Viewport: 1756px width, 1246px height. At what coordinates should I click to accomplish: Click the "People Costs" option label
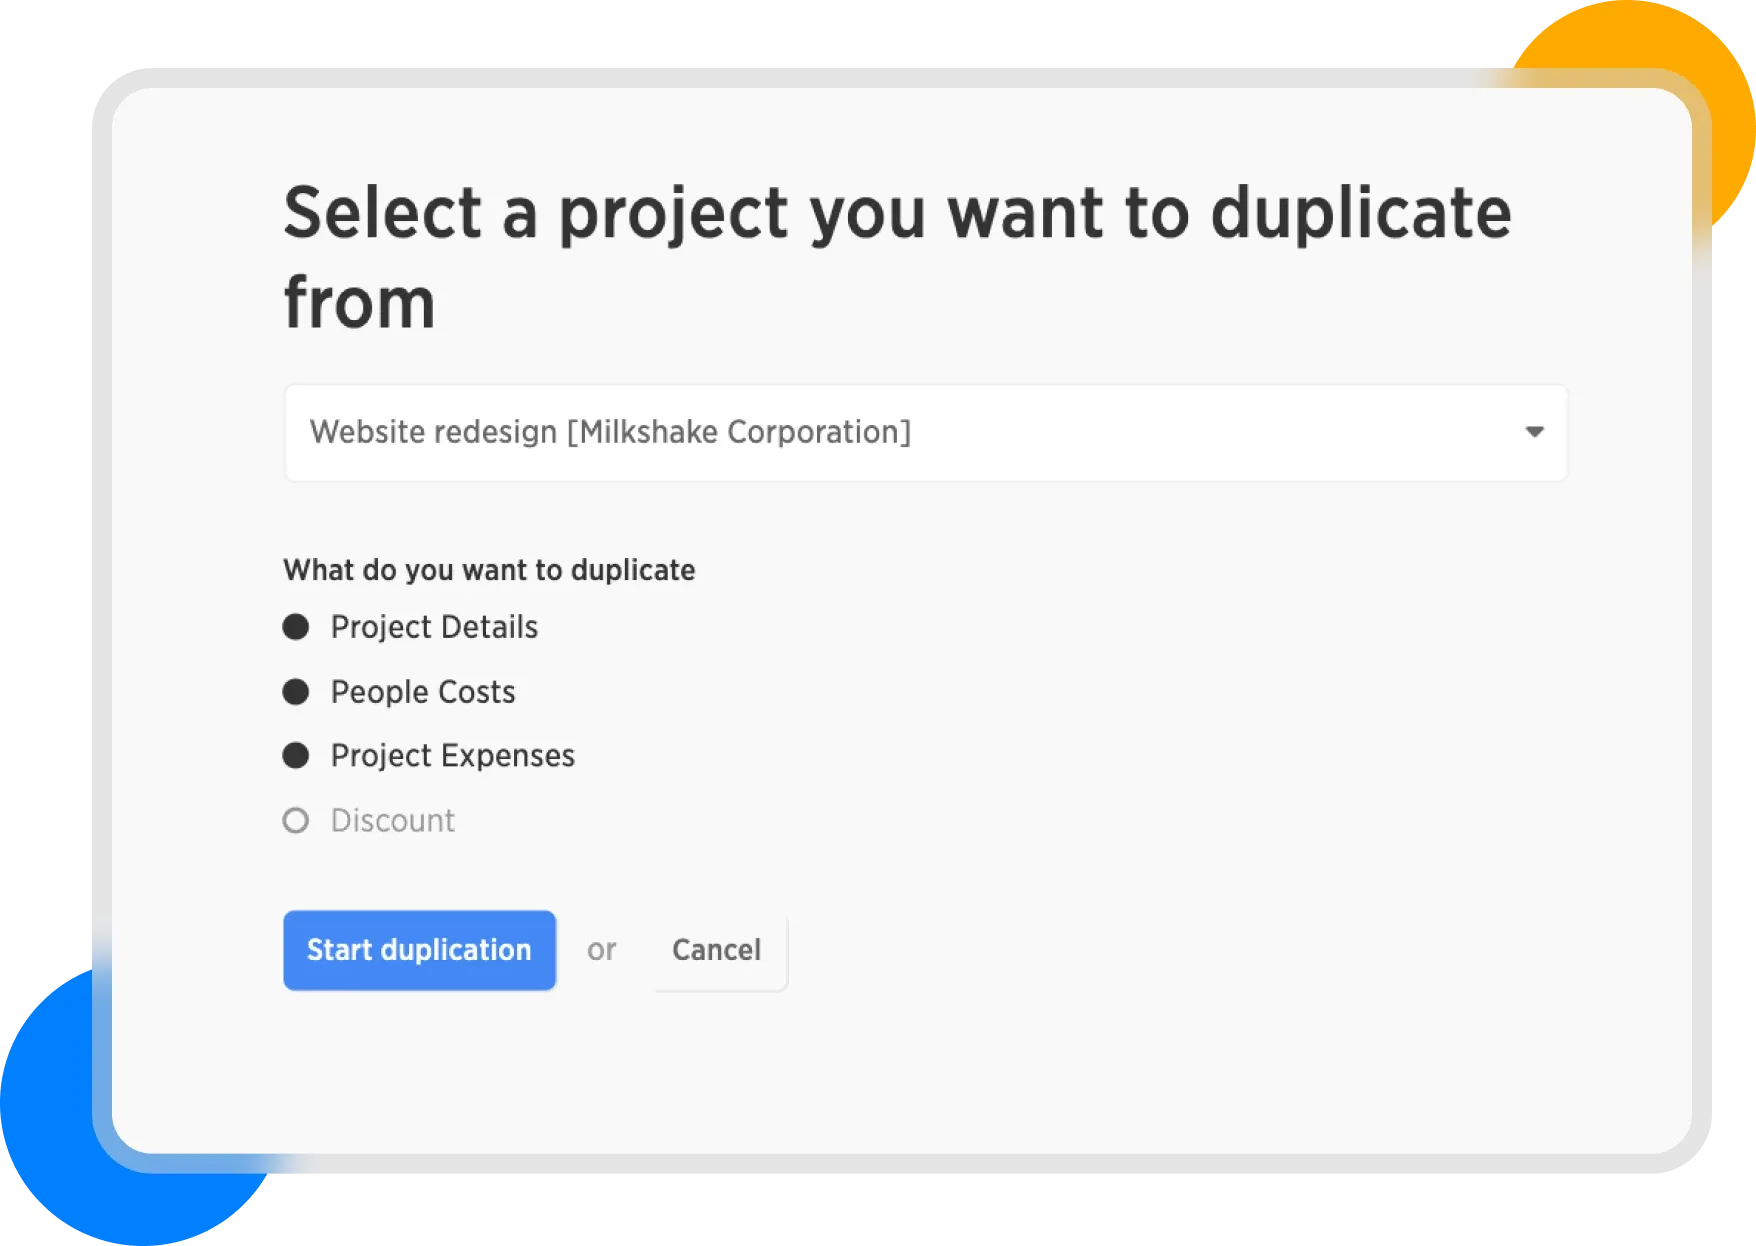423,692
